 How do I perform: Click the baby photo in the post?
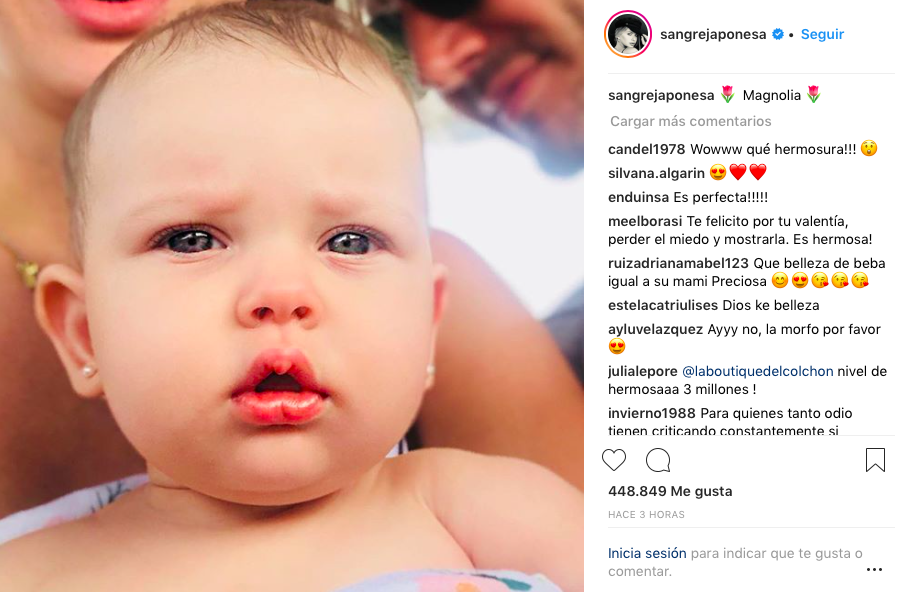pyautogui.click(x=291, y=296)
